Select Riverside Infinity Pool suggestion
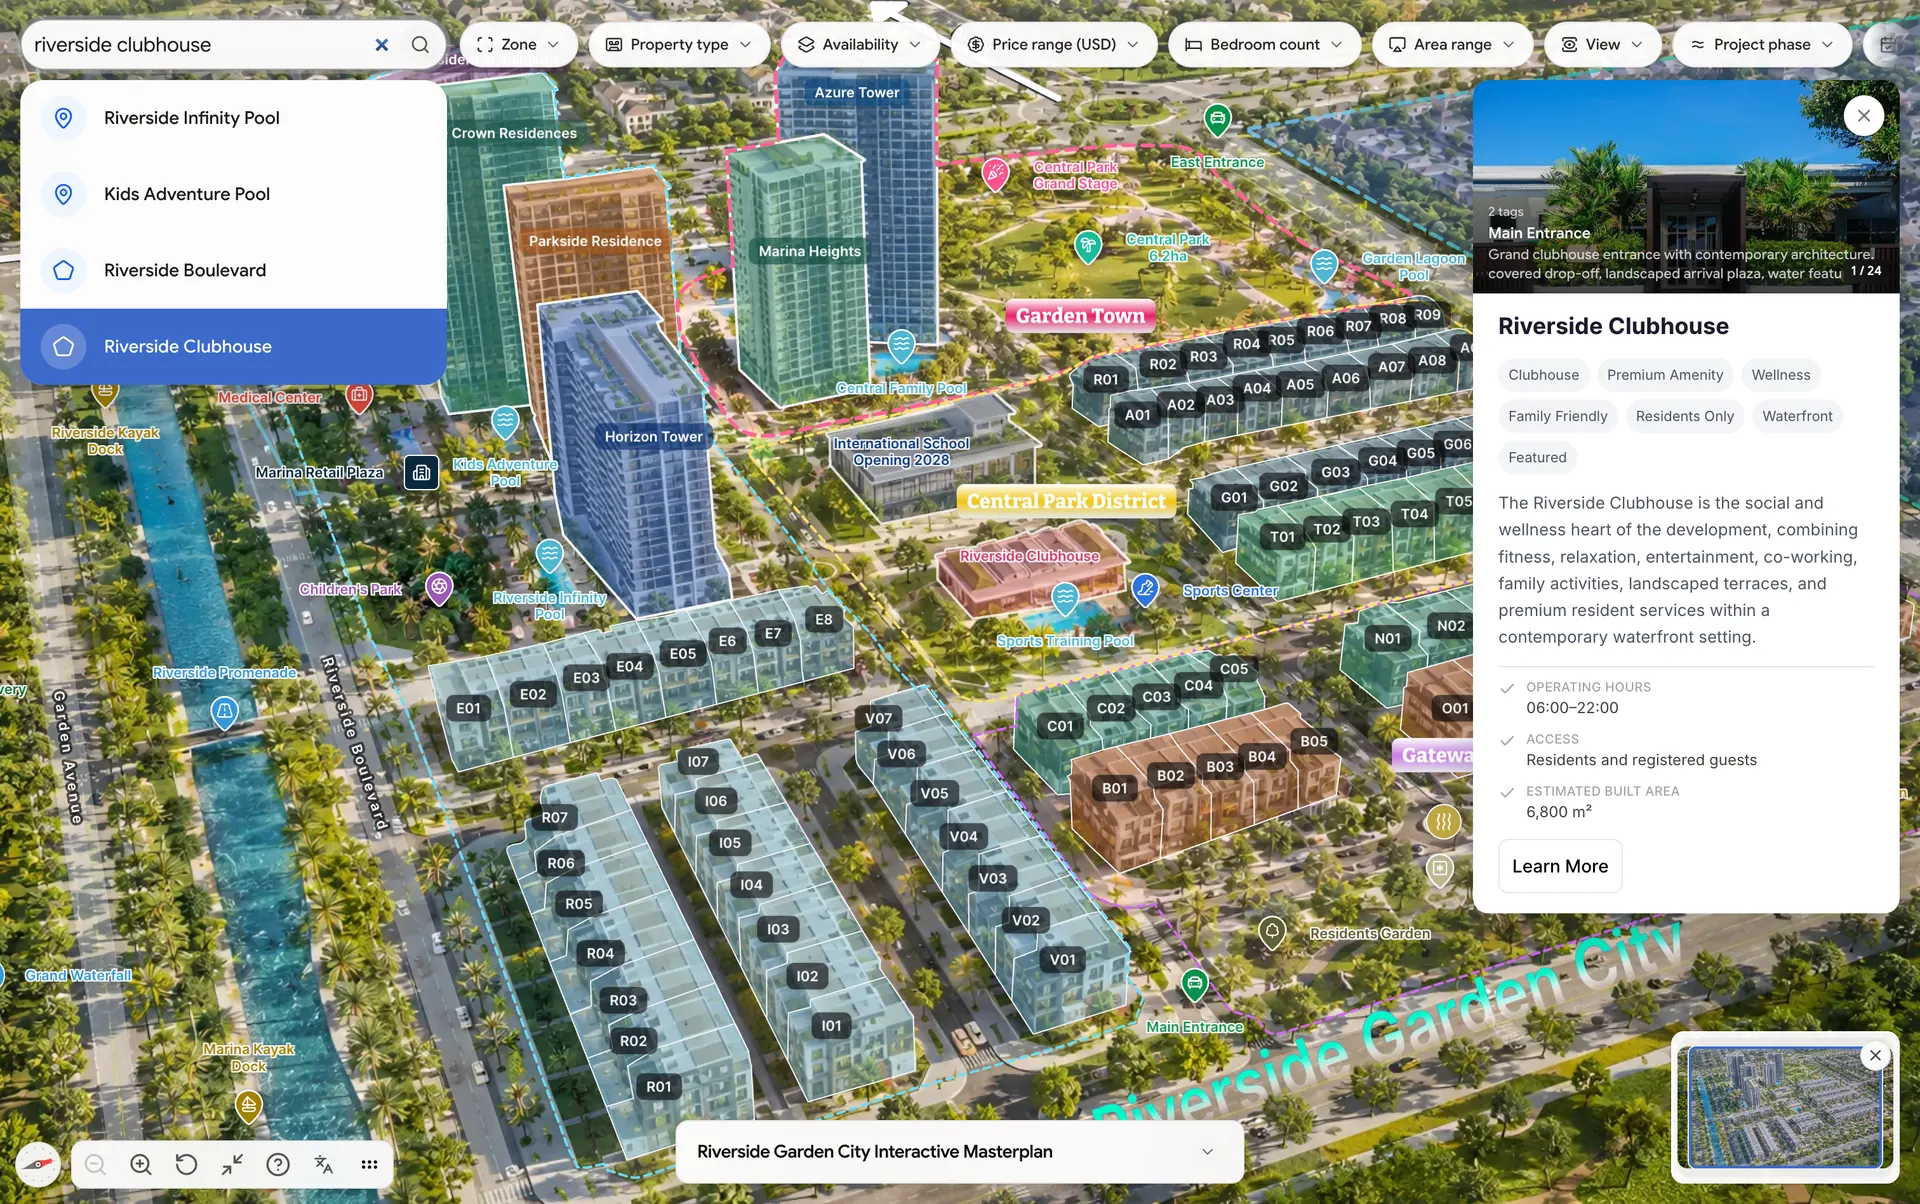Image resolution: width=1920 pixels, height=1204 pixels. click(x=233, y=118)
